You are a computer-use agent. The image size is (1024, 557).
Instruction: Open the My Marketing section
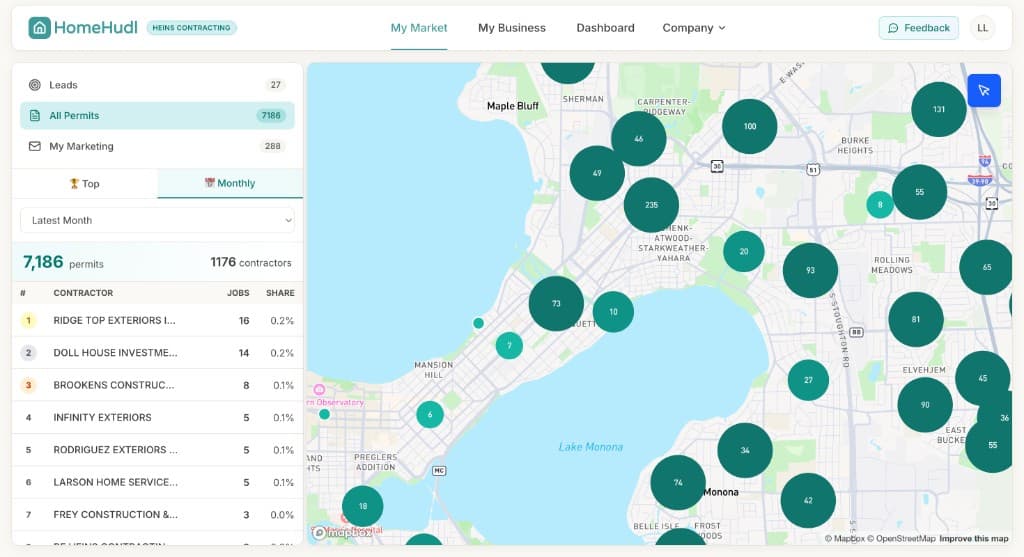click(x=157, y=146)
